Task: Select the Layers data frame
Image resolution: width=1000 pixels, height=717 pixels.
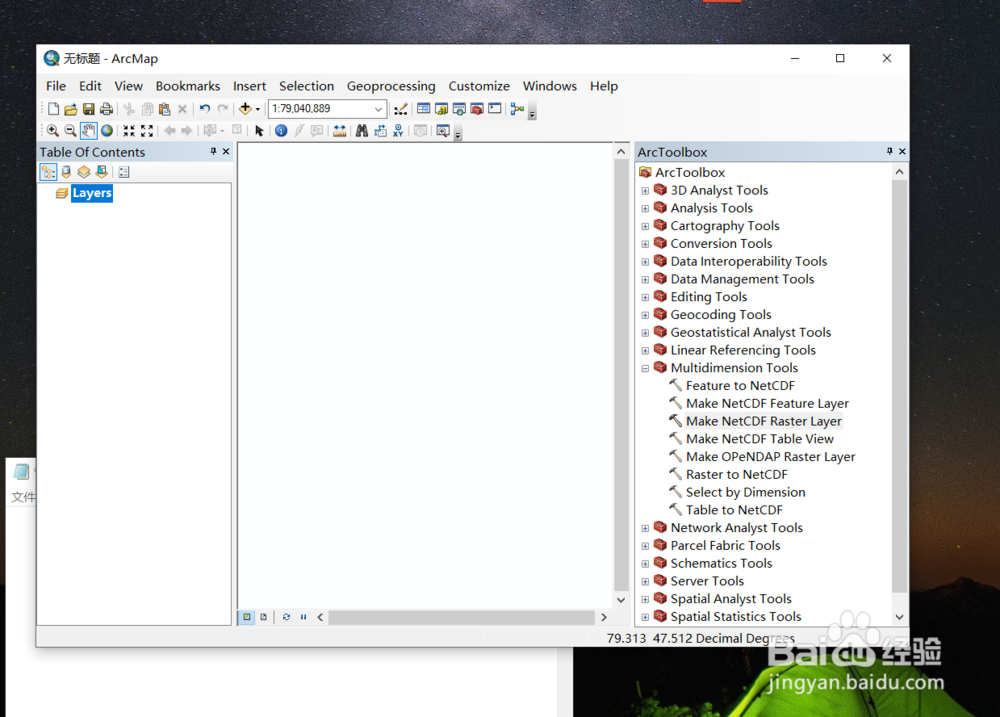Action: point(92,193)
